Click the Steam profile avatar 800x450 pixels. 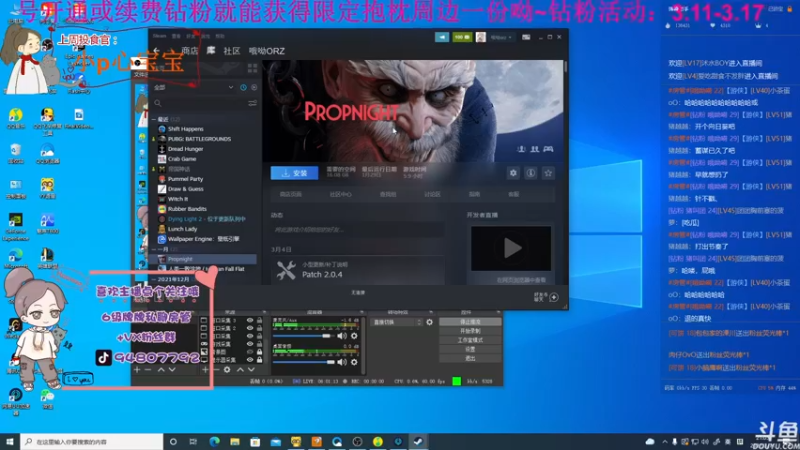point(481,37)
